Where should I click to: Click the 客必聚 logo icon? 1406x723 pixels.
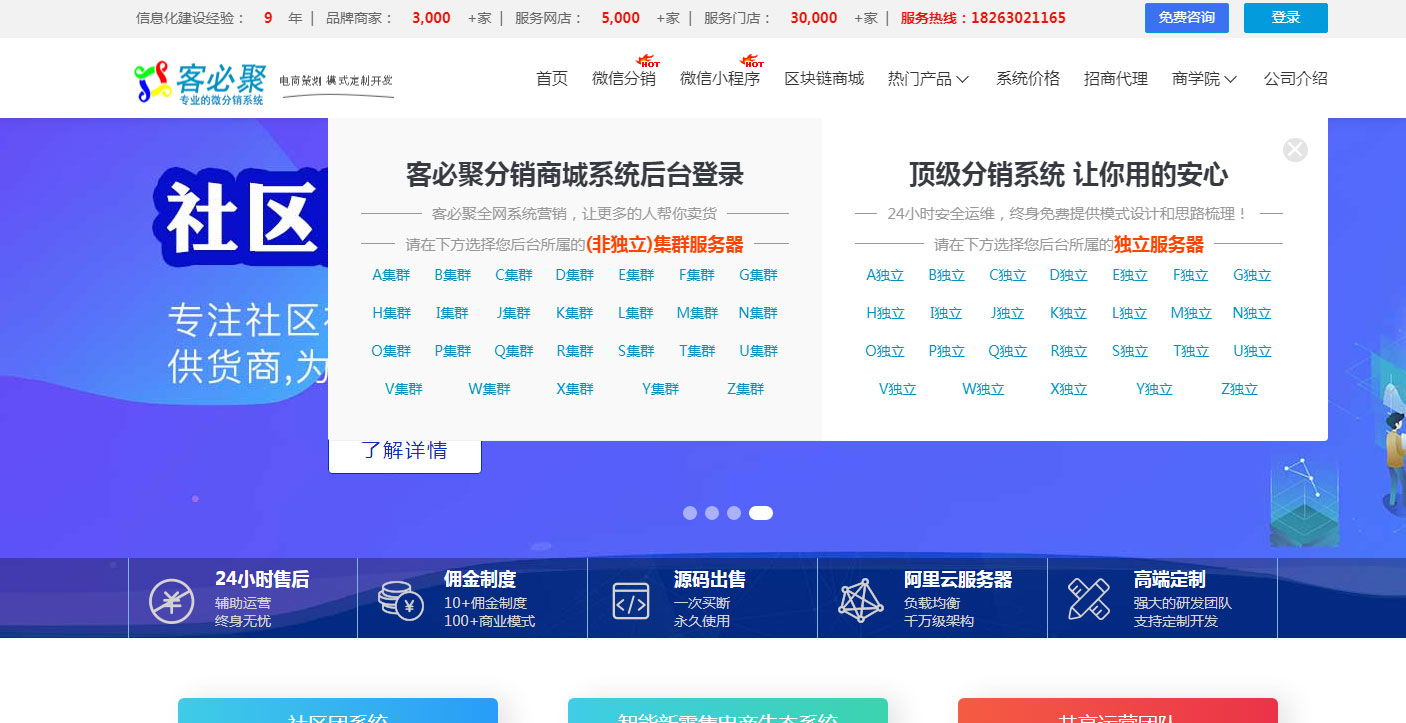(153, 83)
